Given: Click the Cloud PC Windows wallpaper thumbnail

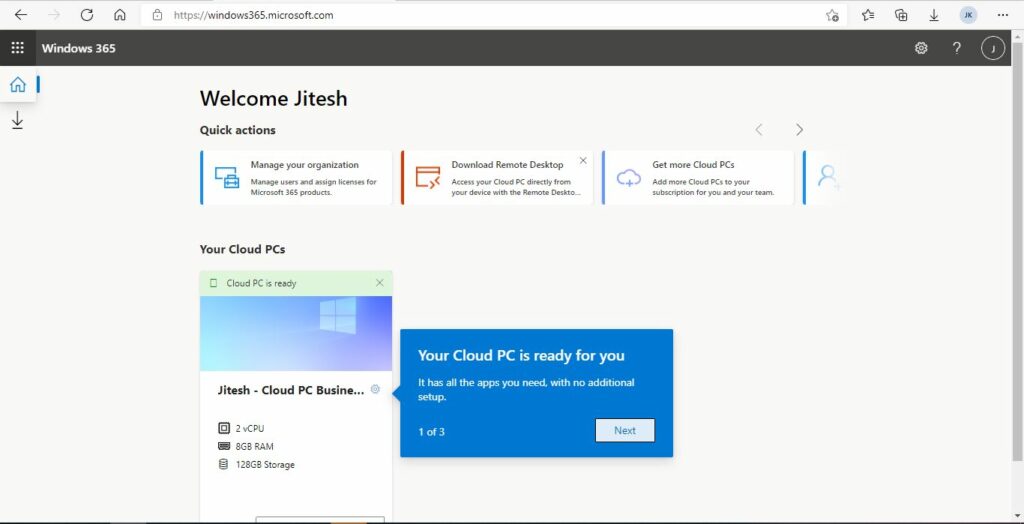Looking at the screenshot, I should pos(296,333).
